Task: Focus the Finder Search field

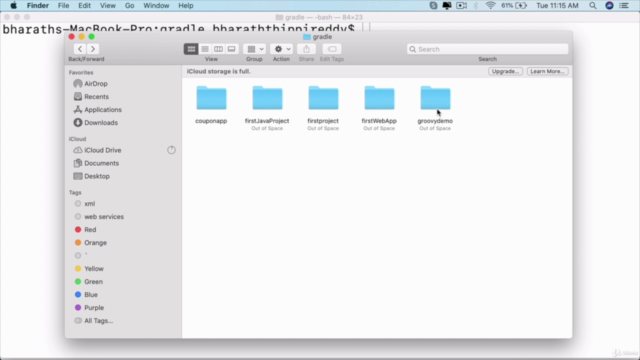Action: pyautogui.click(x=487, y=49)
